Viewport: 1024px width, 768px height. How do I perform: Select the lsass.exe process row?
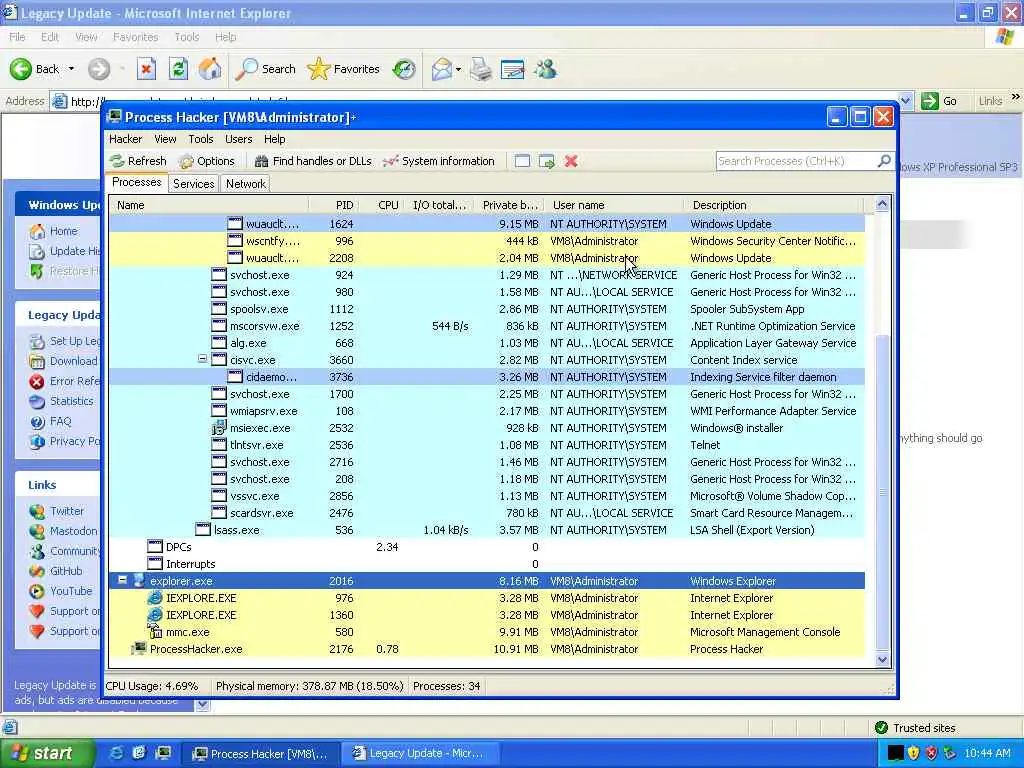pos(487,530)
